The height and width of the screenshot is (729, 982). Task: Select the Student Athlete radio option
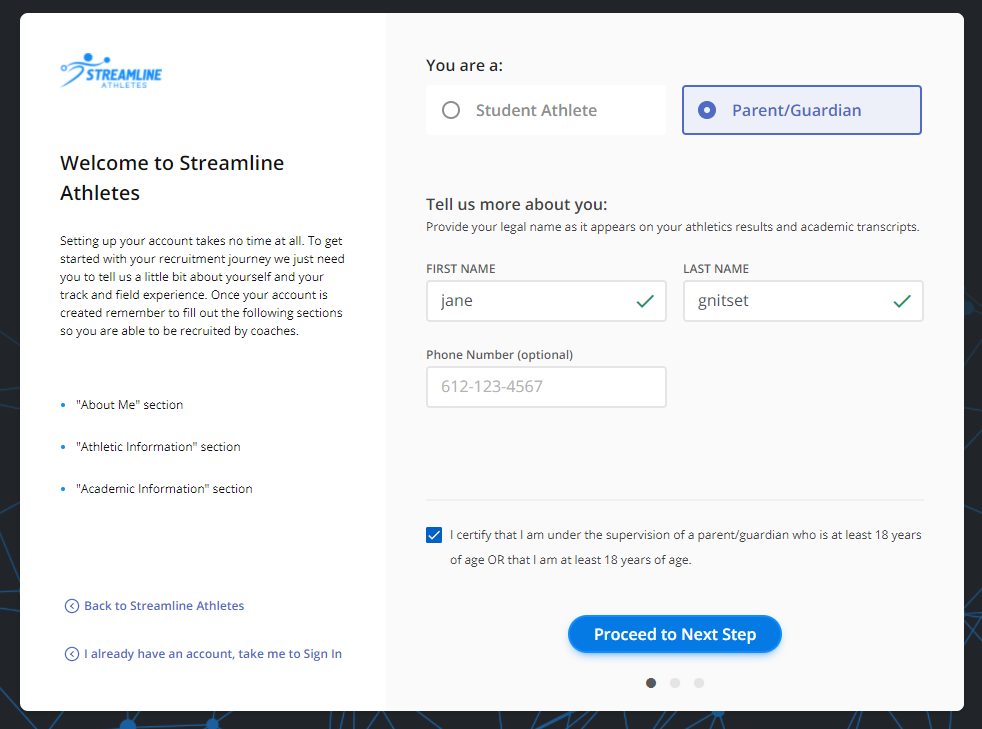coord(545,110)
